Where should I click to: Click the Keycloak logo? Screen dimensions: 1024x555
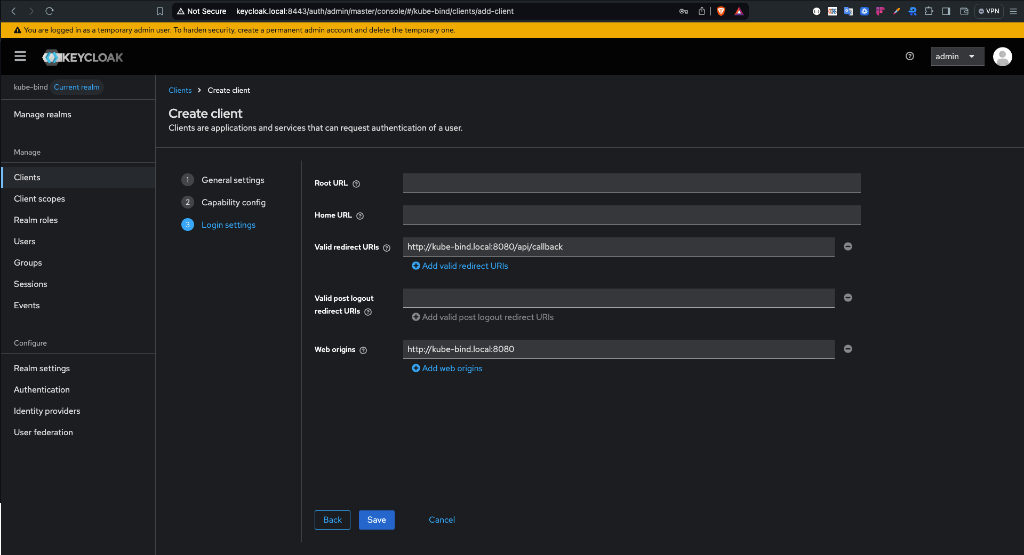click(x=83, y=57)
